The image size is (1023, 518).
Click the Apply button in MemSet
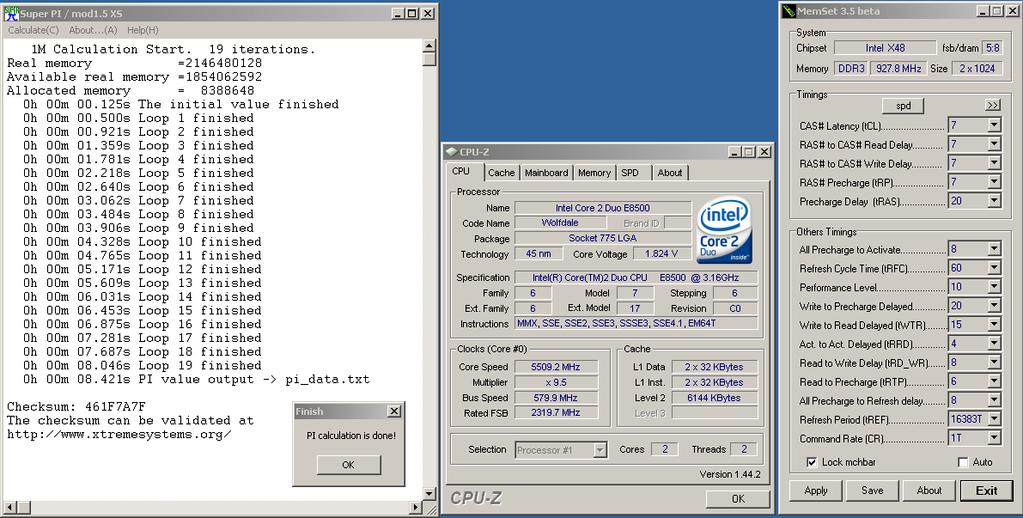tap(816, 491)
